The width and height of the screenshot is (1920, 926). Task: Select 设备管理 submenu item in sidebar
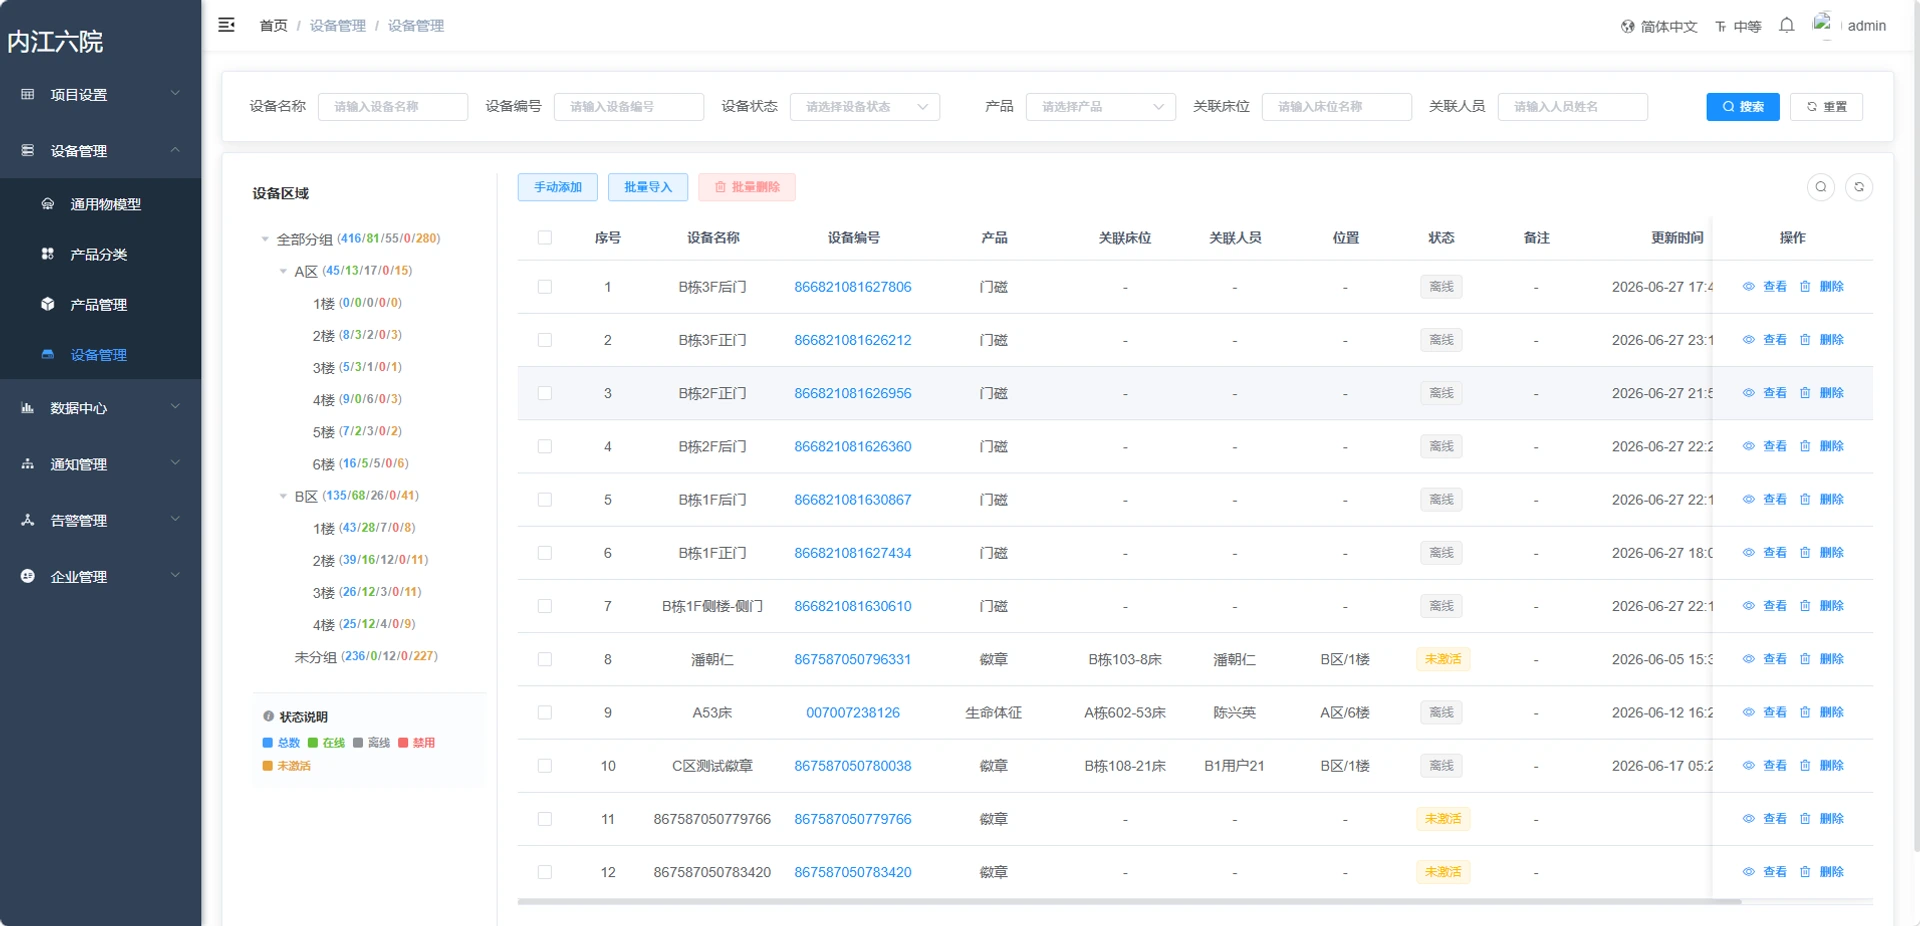[100, 354]
